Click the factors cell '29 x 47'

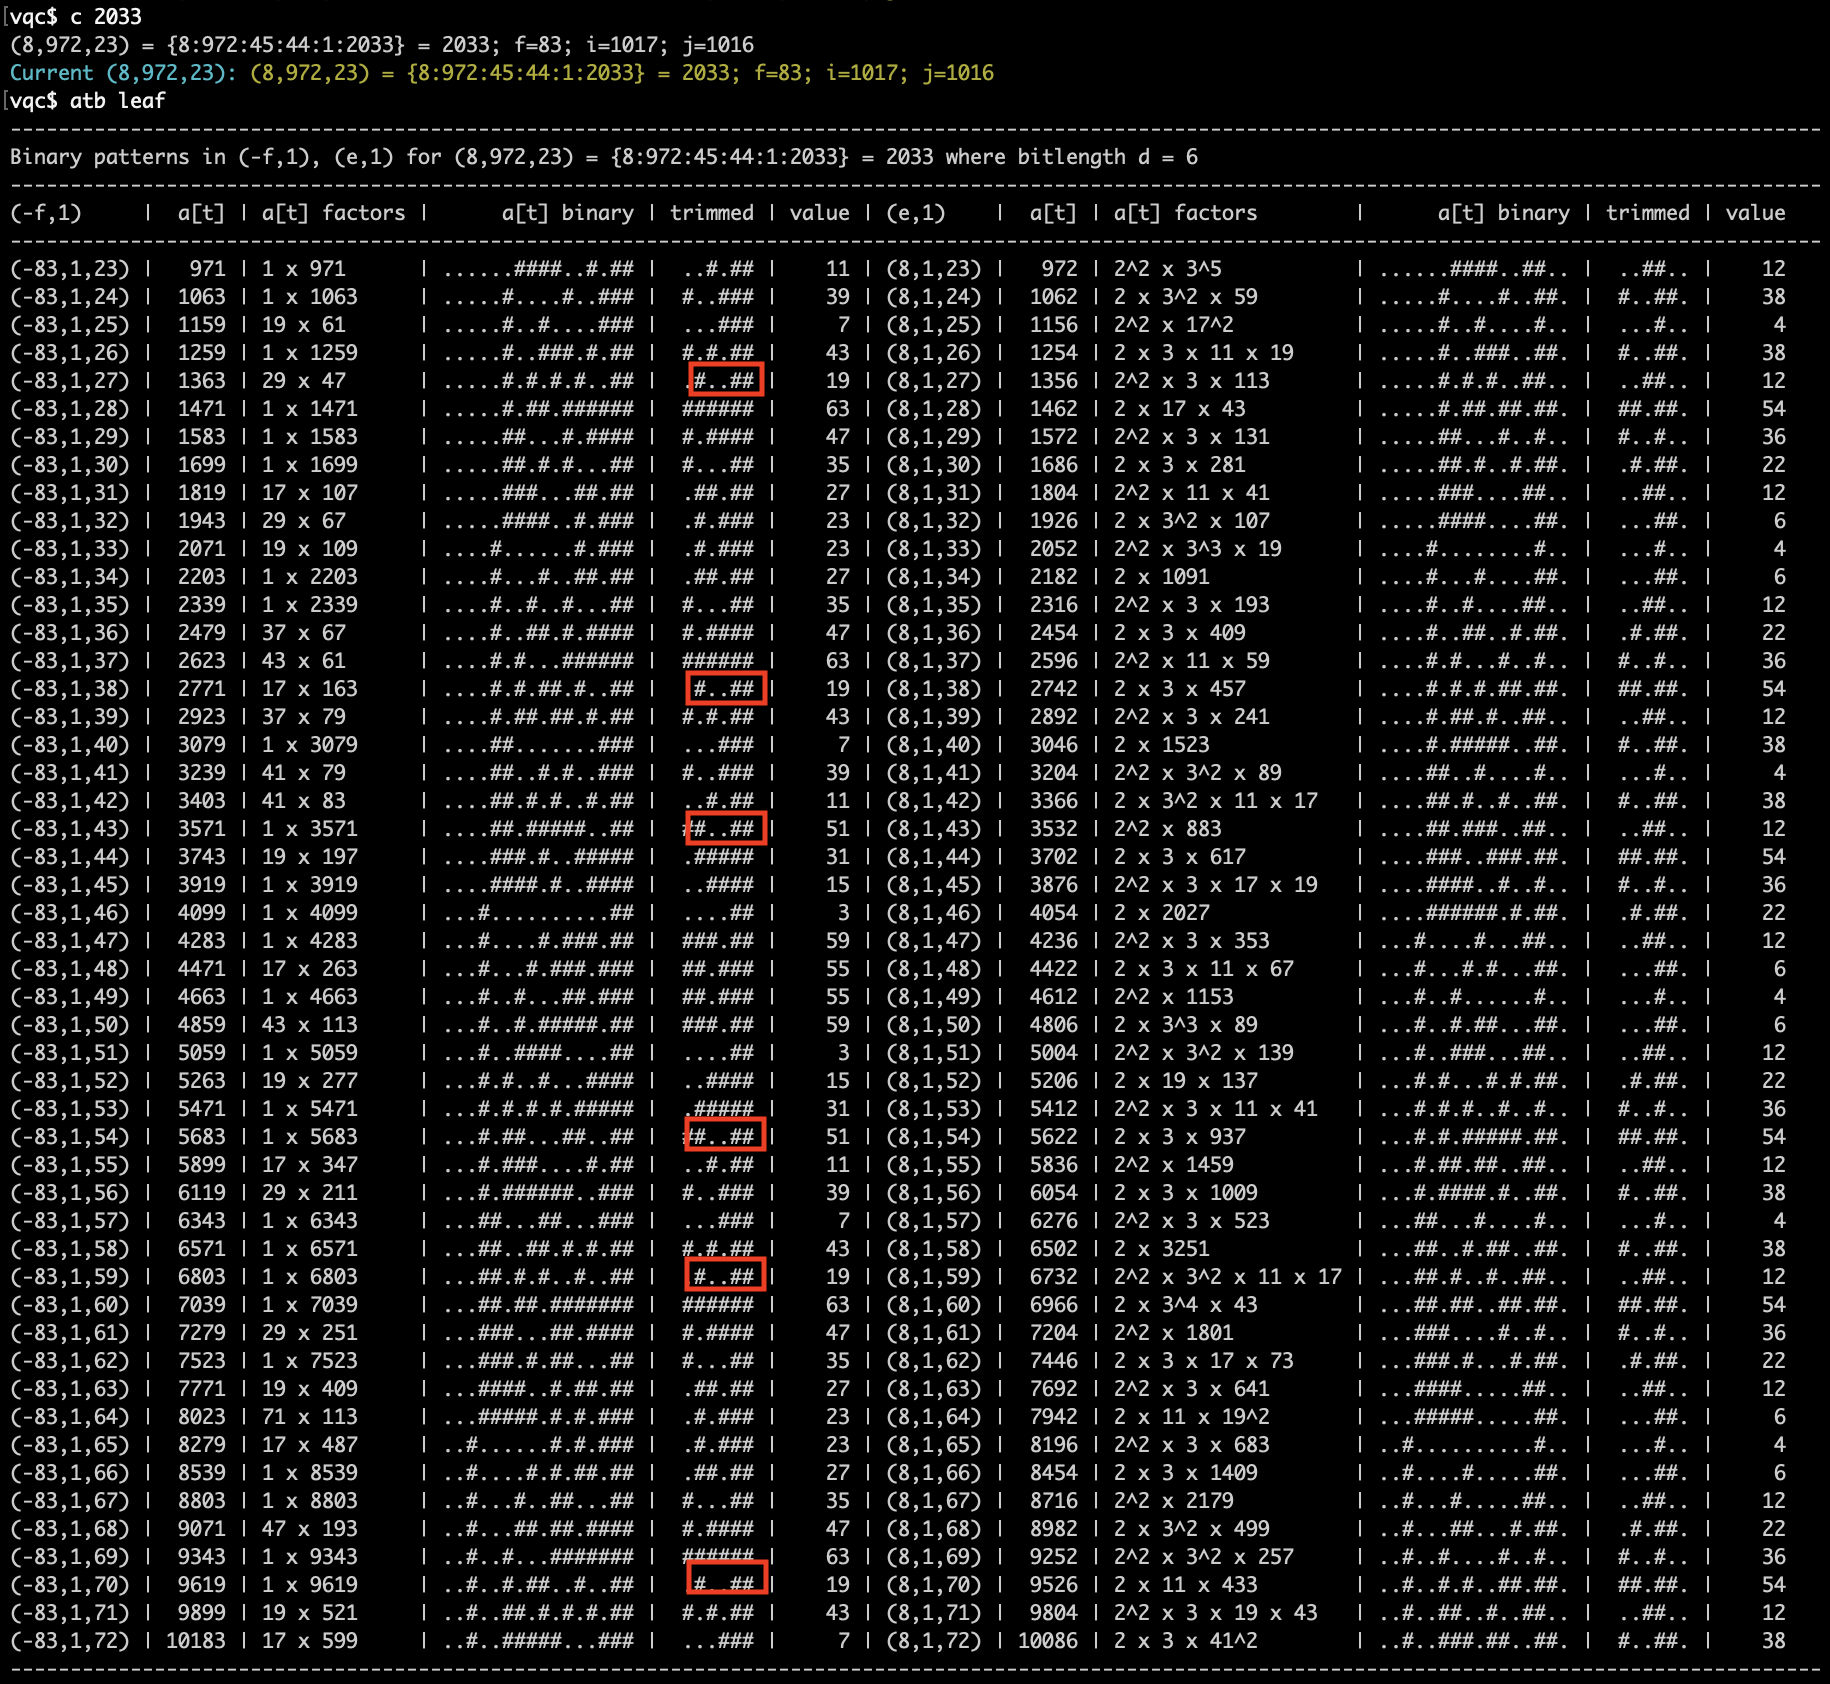pyautogui.click(x=304, y=381)
